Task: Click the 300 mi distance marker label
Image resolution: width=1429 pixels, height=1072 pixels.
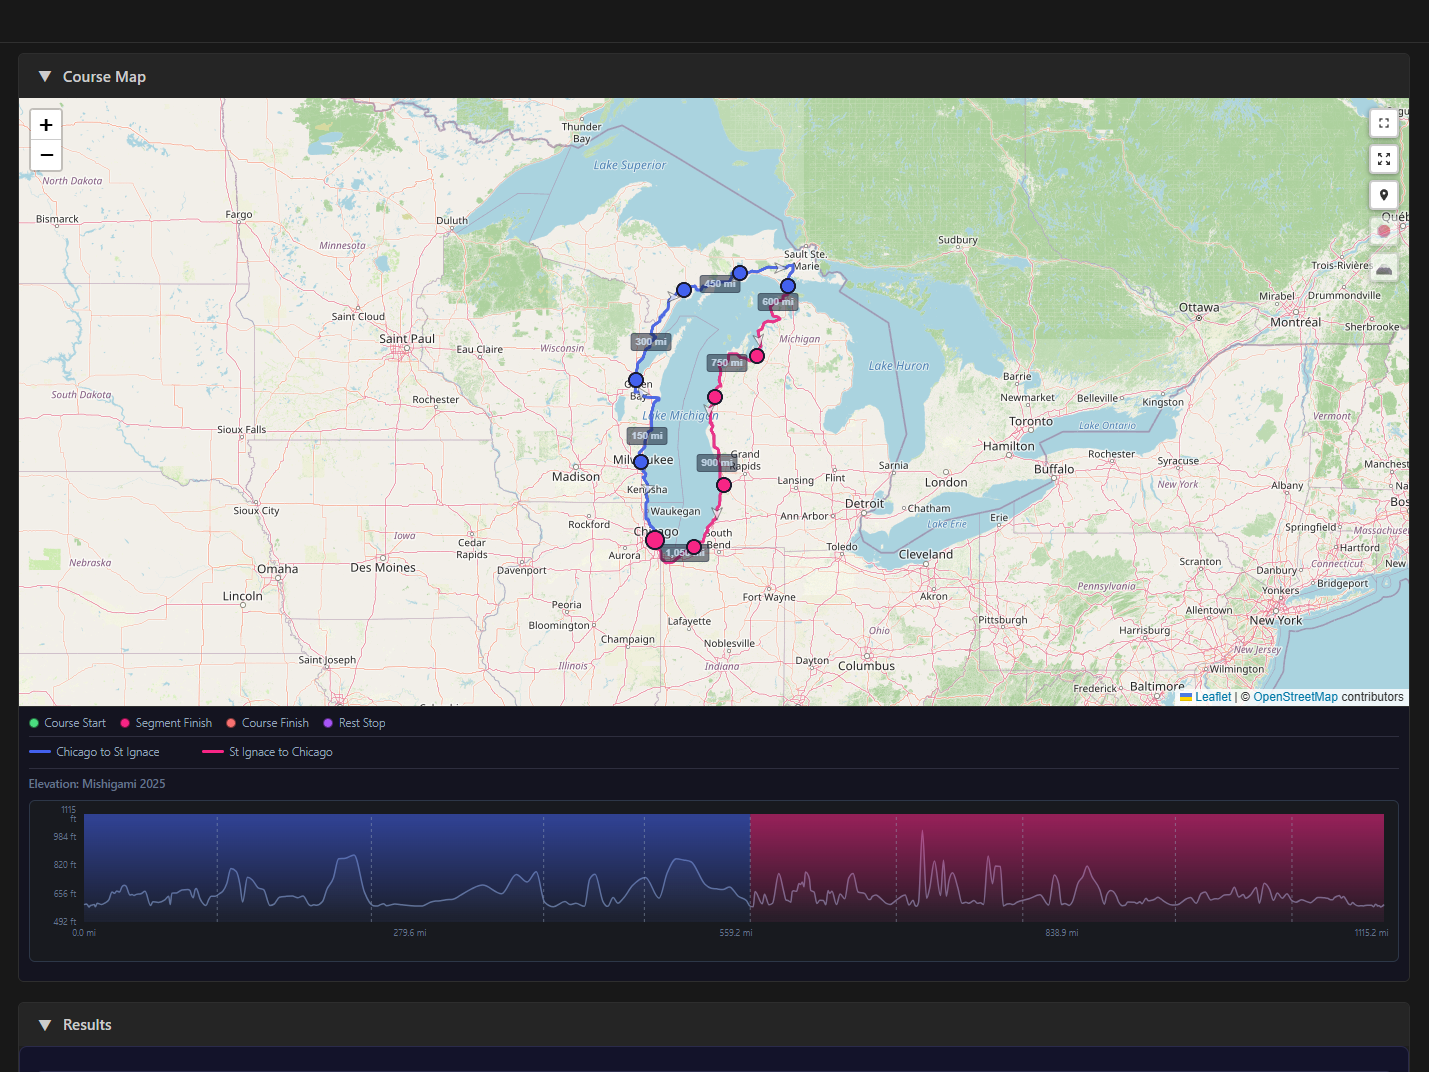Action: [x=651, y=342]
